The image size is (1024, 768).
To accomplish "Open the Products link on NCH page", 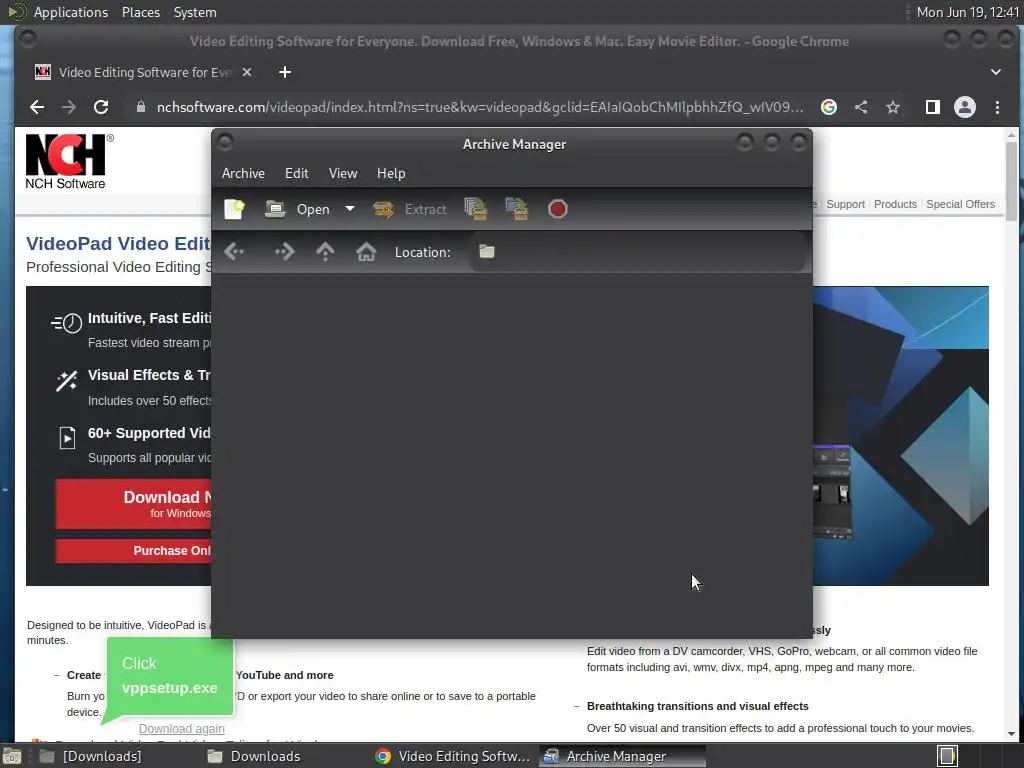I will pos(895,204).
